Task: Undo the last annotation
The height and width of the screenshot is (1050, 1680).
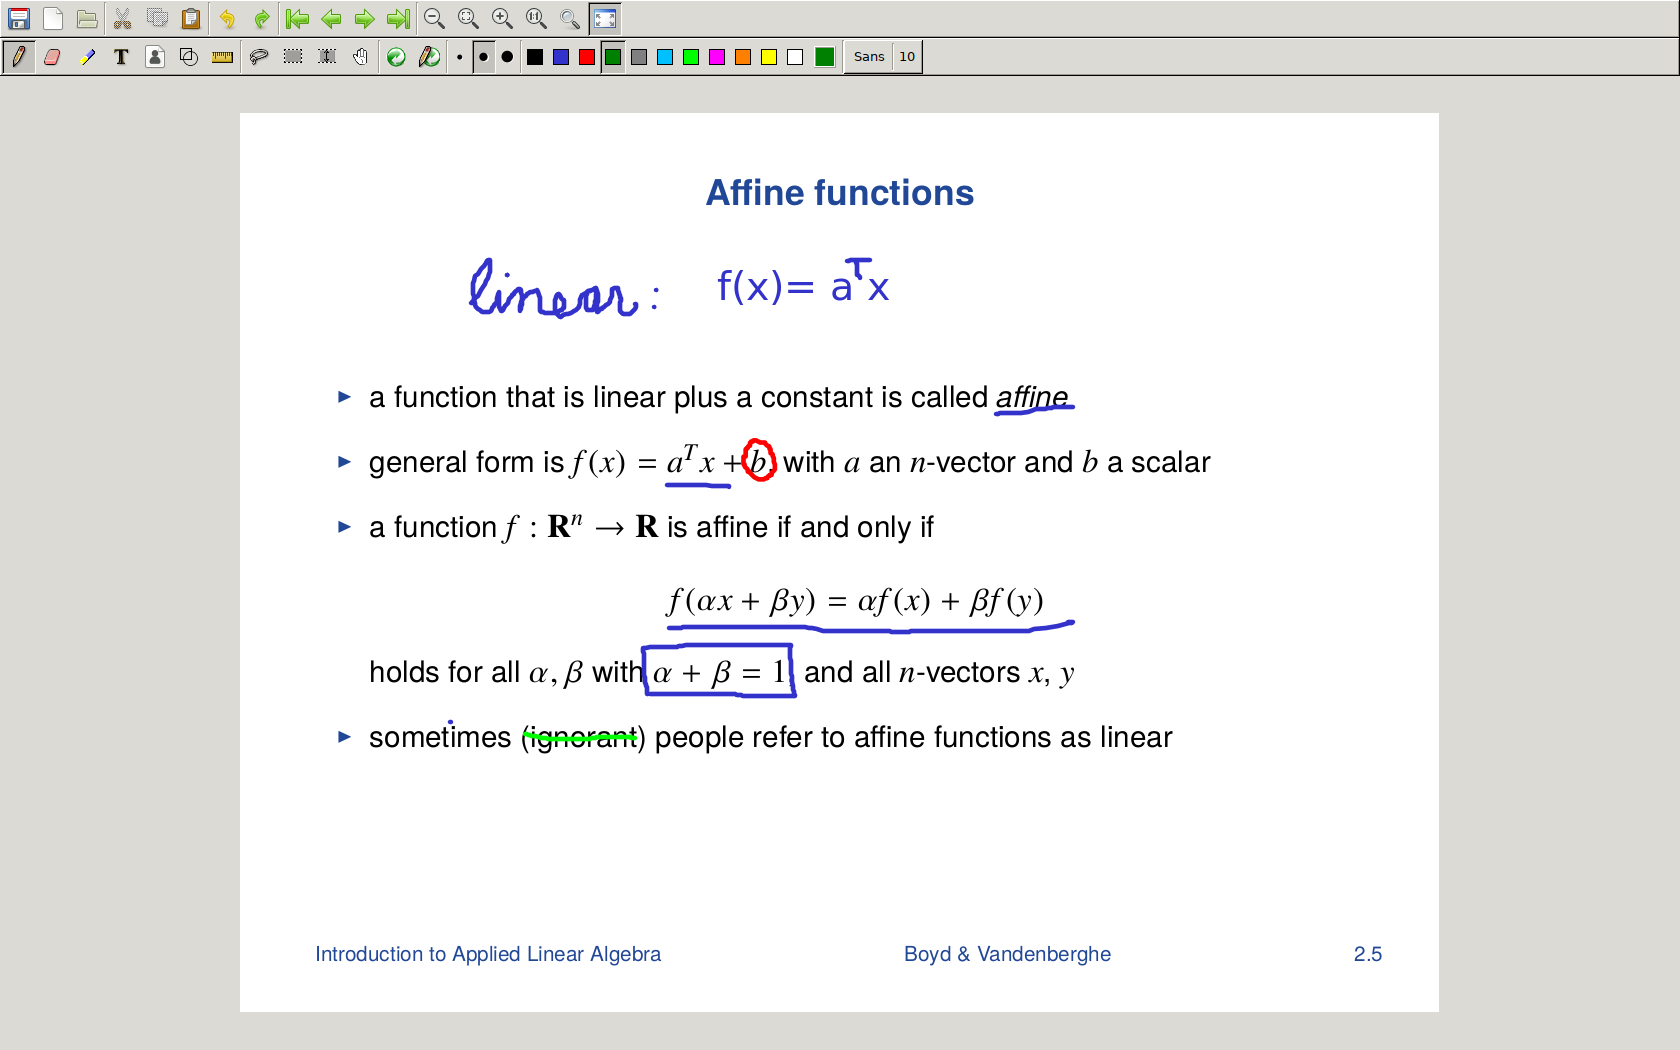Action: coord(228,19)
